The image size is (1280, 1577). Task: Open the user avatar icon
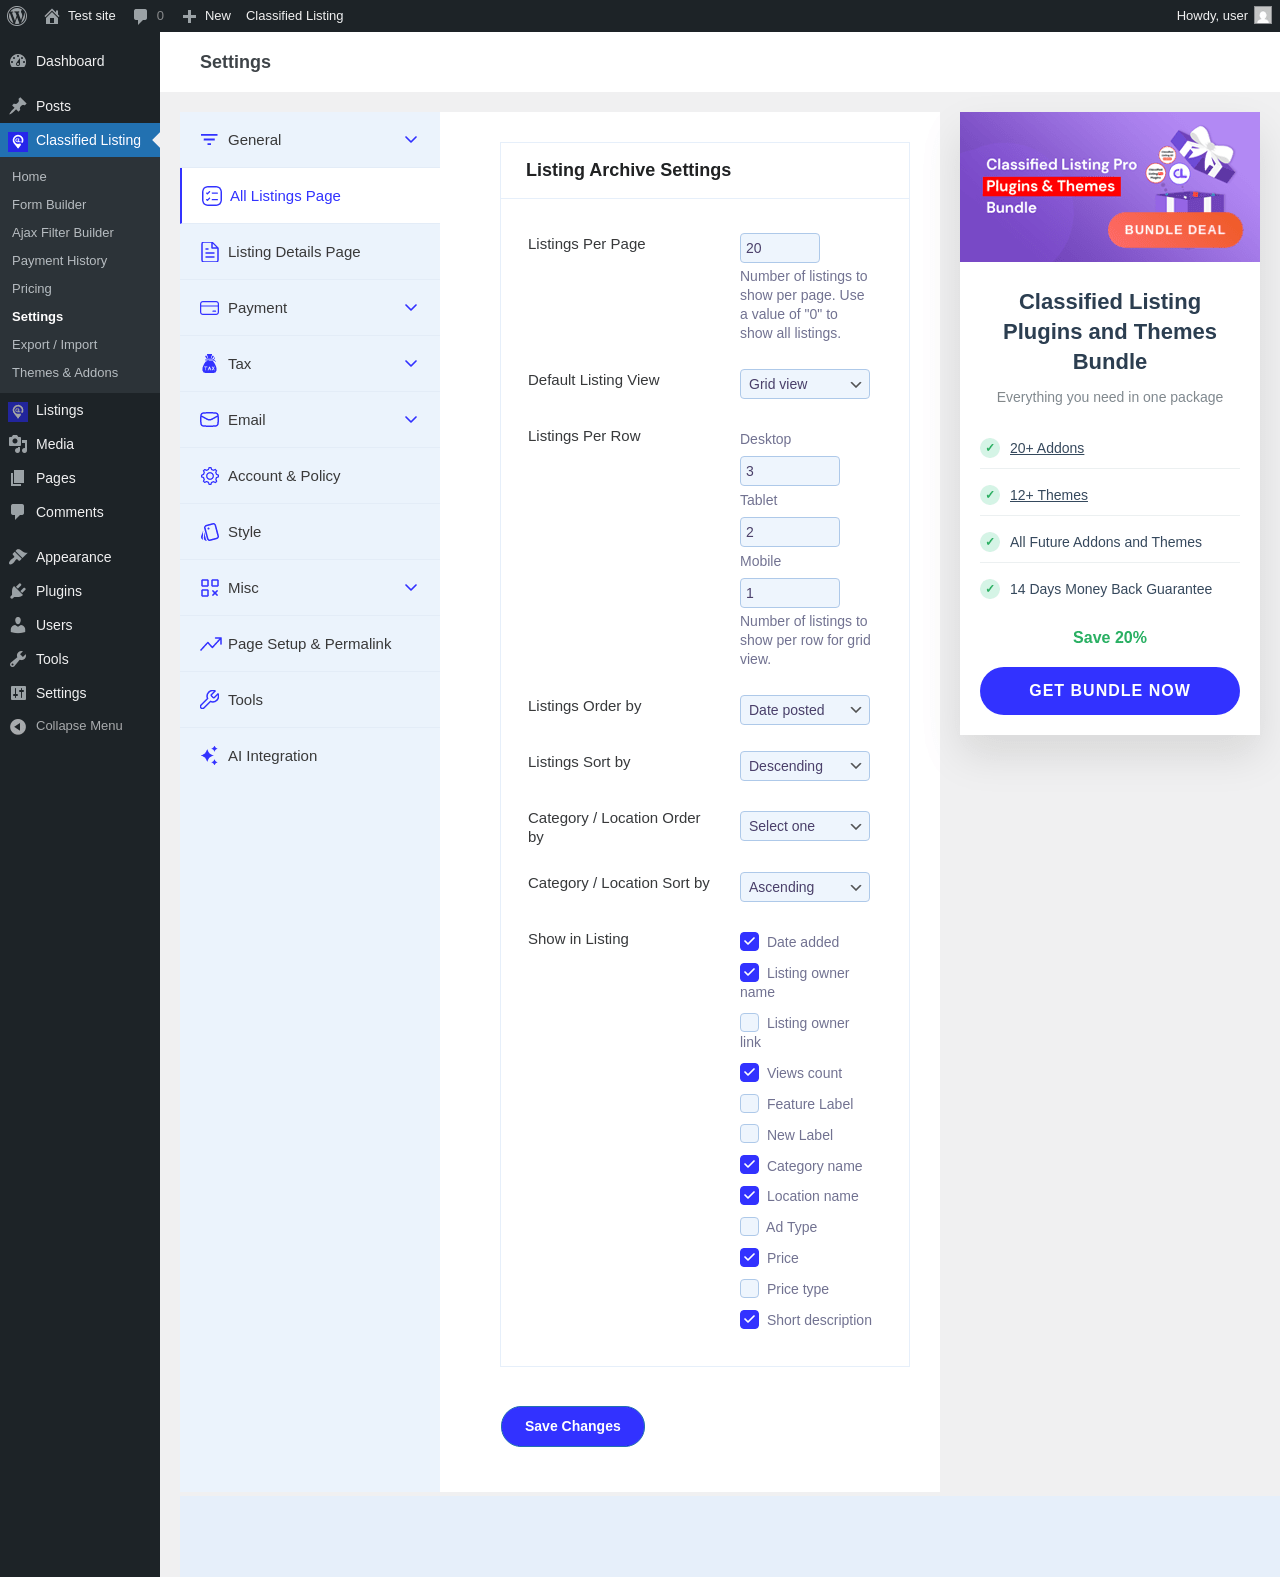pos(1263,16)
